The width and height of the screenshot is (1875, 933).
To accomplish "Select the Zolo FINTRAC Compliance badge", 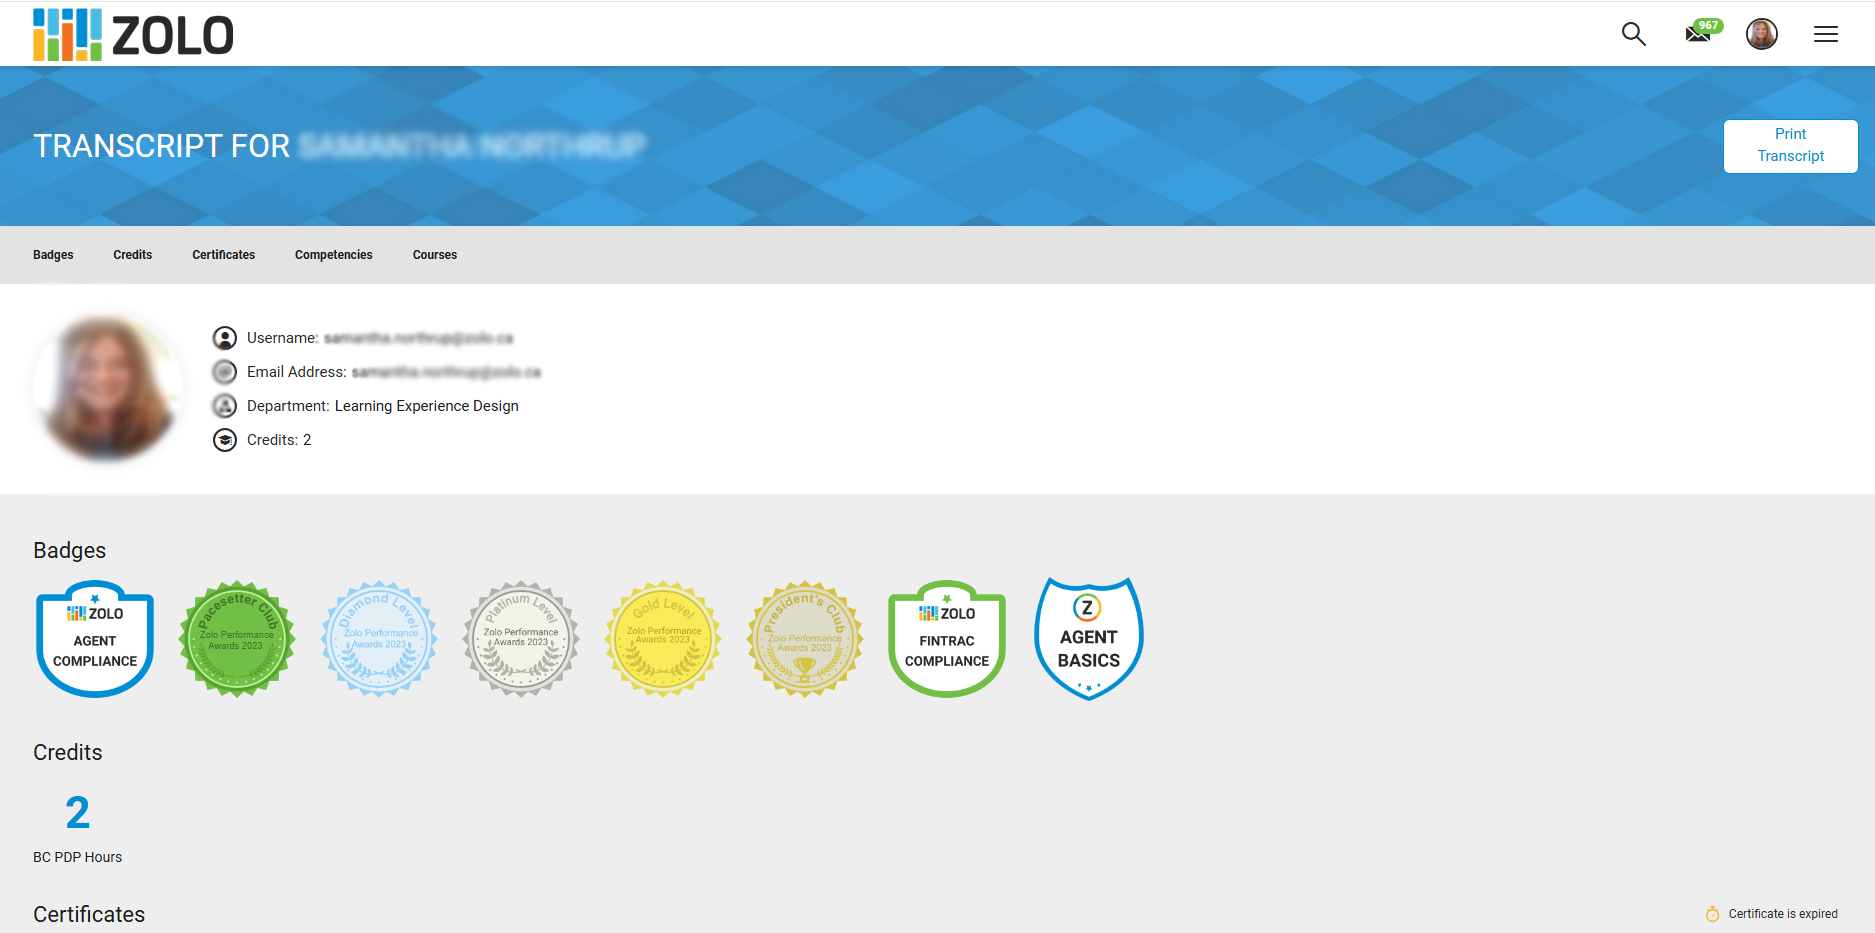I will 947,639.
